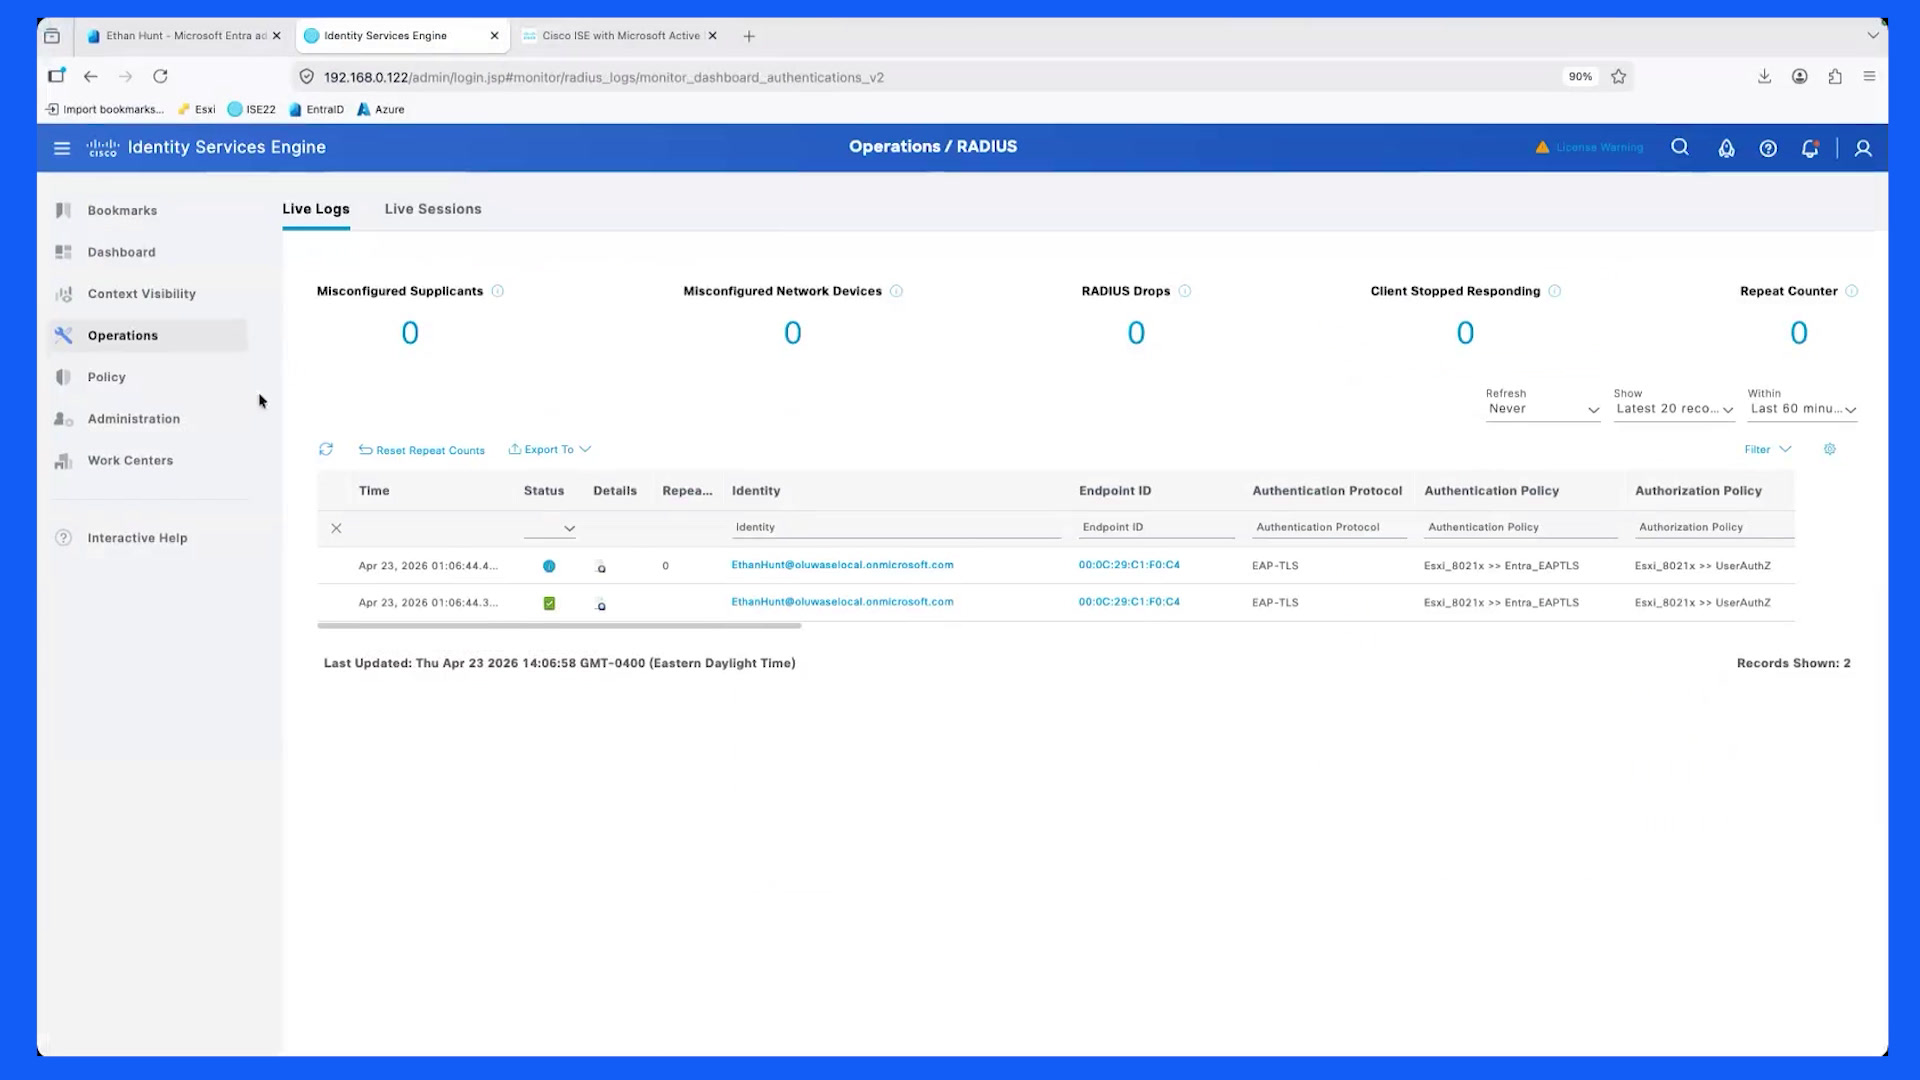
Task: Click the search magnifier in ISE header
Action: pyautogui.click(x=1680, y=148)
